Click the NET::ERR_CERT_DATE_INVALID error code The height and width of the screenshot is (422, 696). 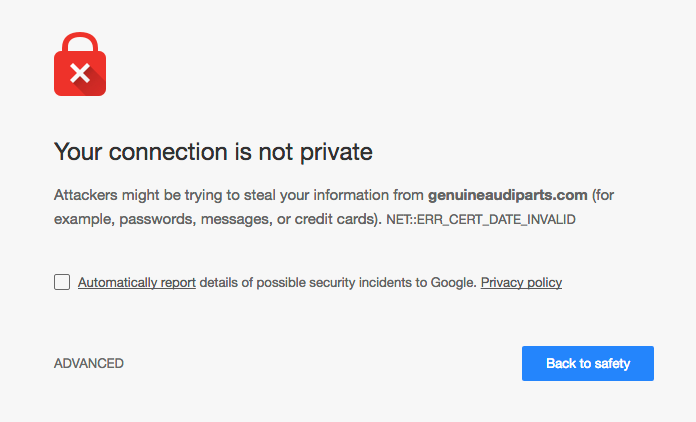click(x=481, y=220)
